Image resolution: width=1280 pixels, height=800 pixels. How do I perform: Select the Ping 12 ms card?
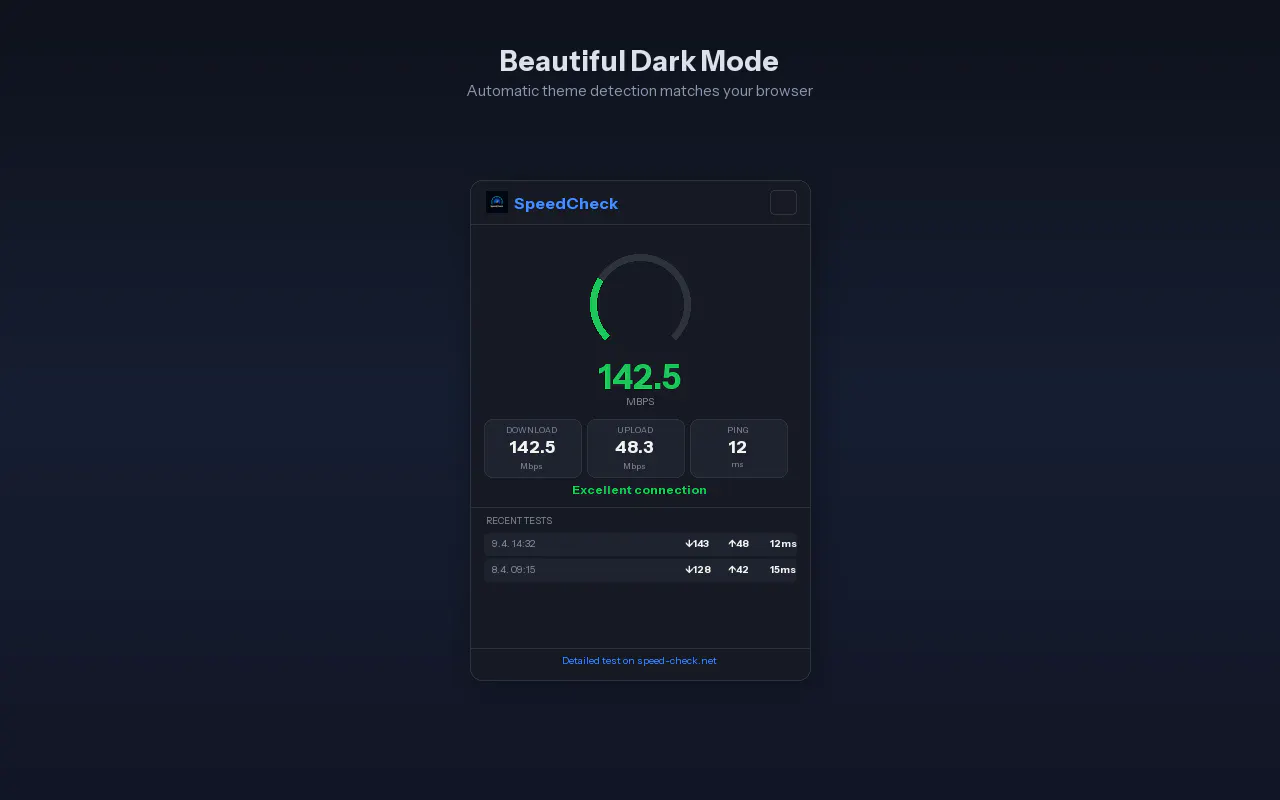(x=738, y=448)
